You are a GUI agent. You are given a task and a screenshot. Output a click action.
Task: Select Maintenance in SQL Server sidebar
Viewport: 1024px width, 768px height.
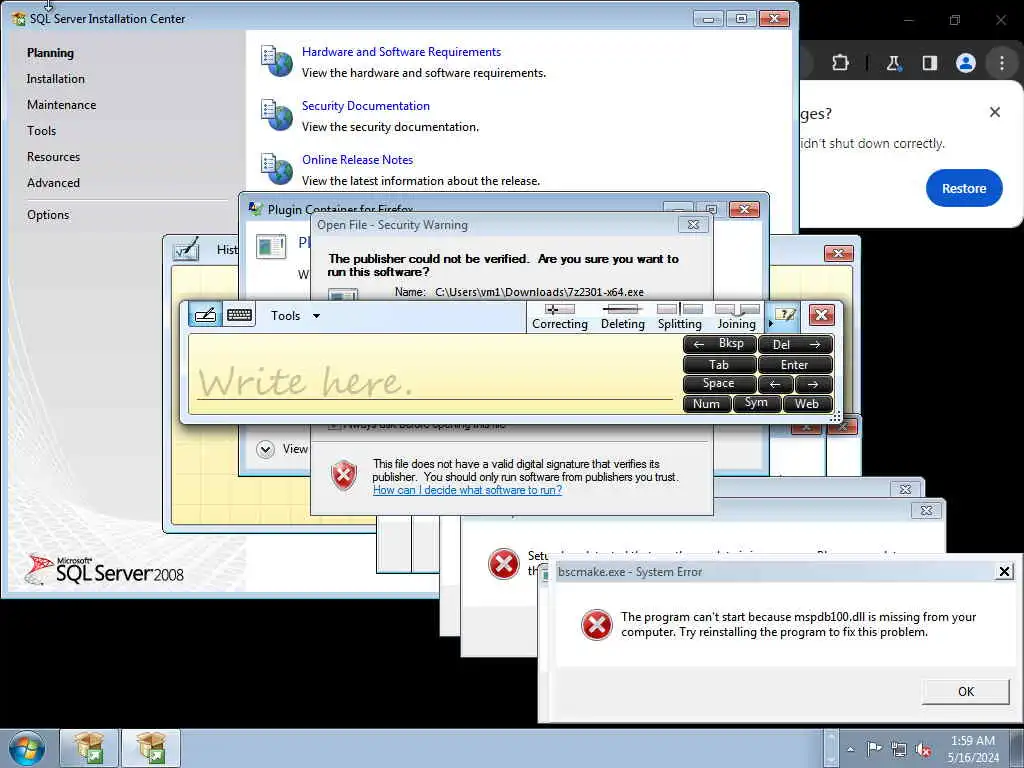61,105
